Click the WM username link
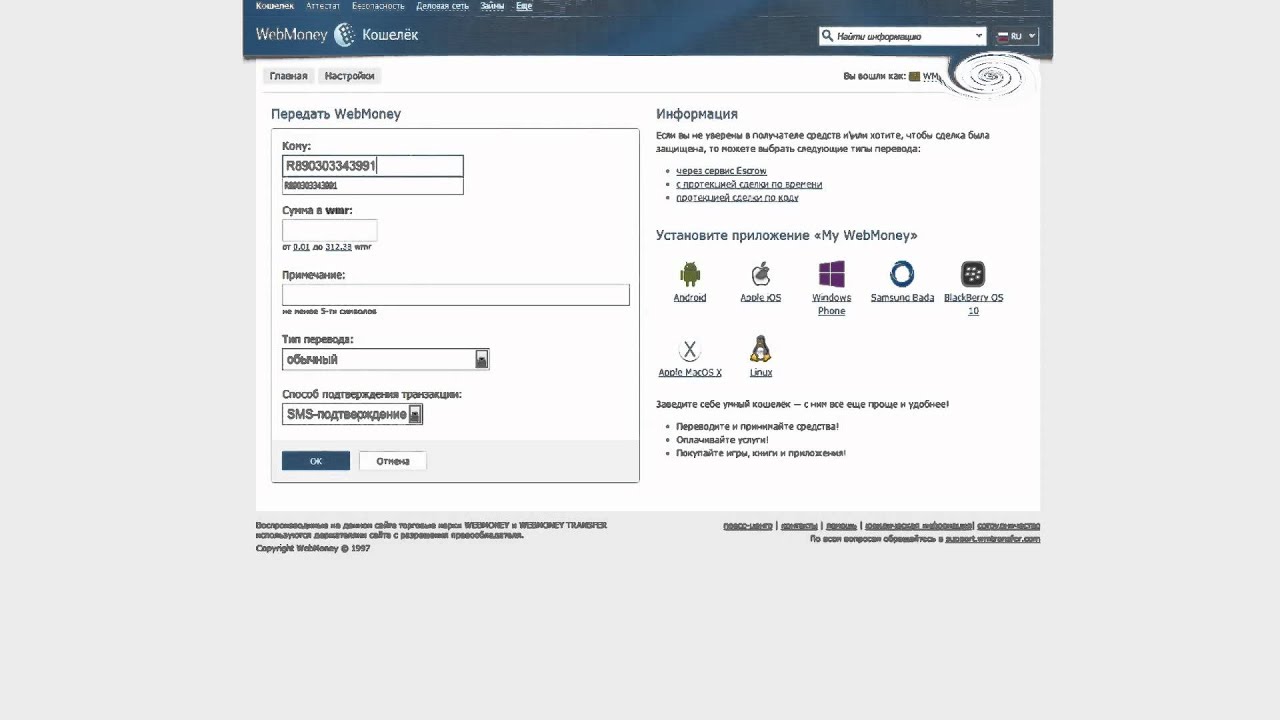This screenshot has height=720, width=1280. [931, 76]
